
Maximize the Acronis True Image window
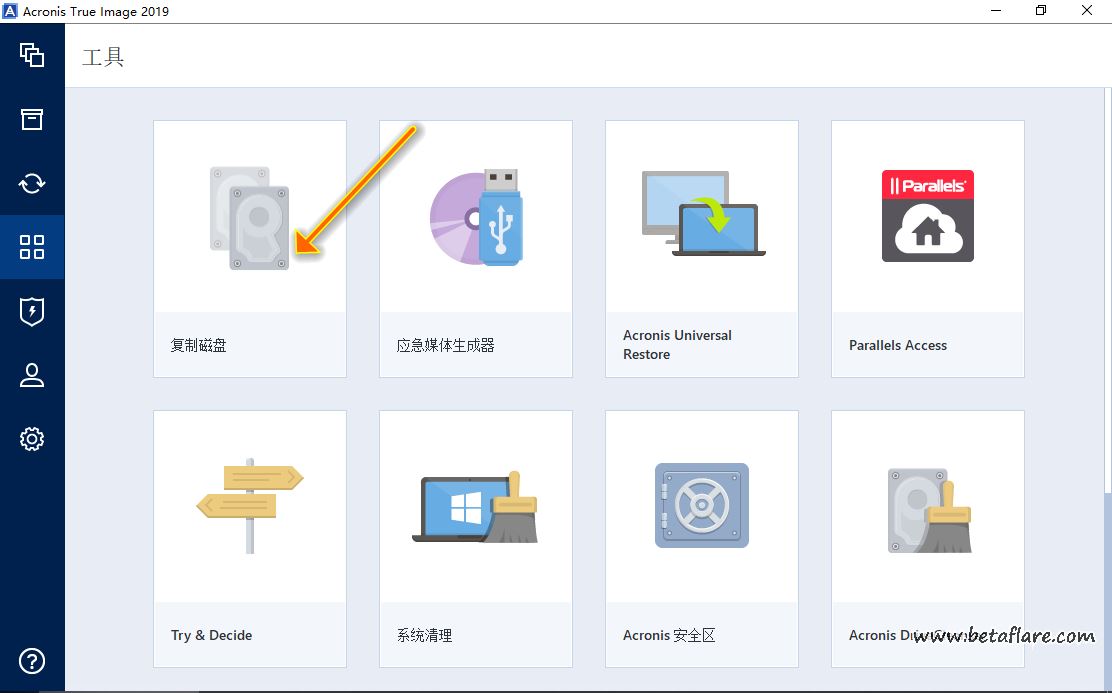click(x=1041, y=11)
